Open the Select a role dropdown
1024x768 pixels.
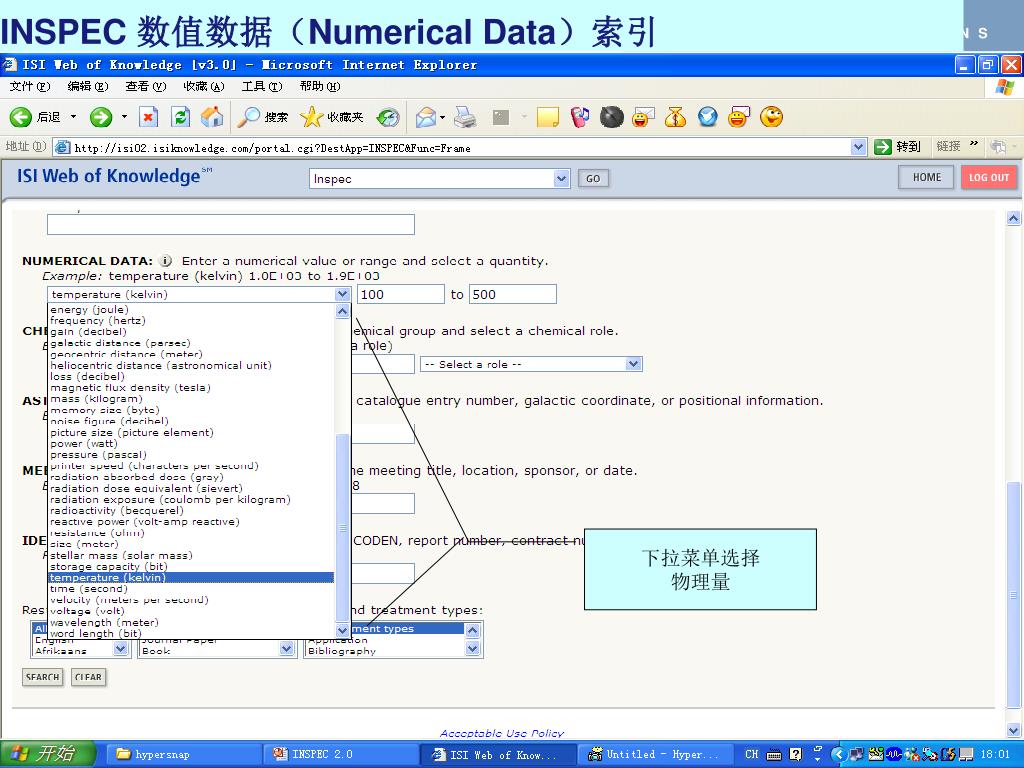click(x=531, y=364)
